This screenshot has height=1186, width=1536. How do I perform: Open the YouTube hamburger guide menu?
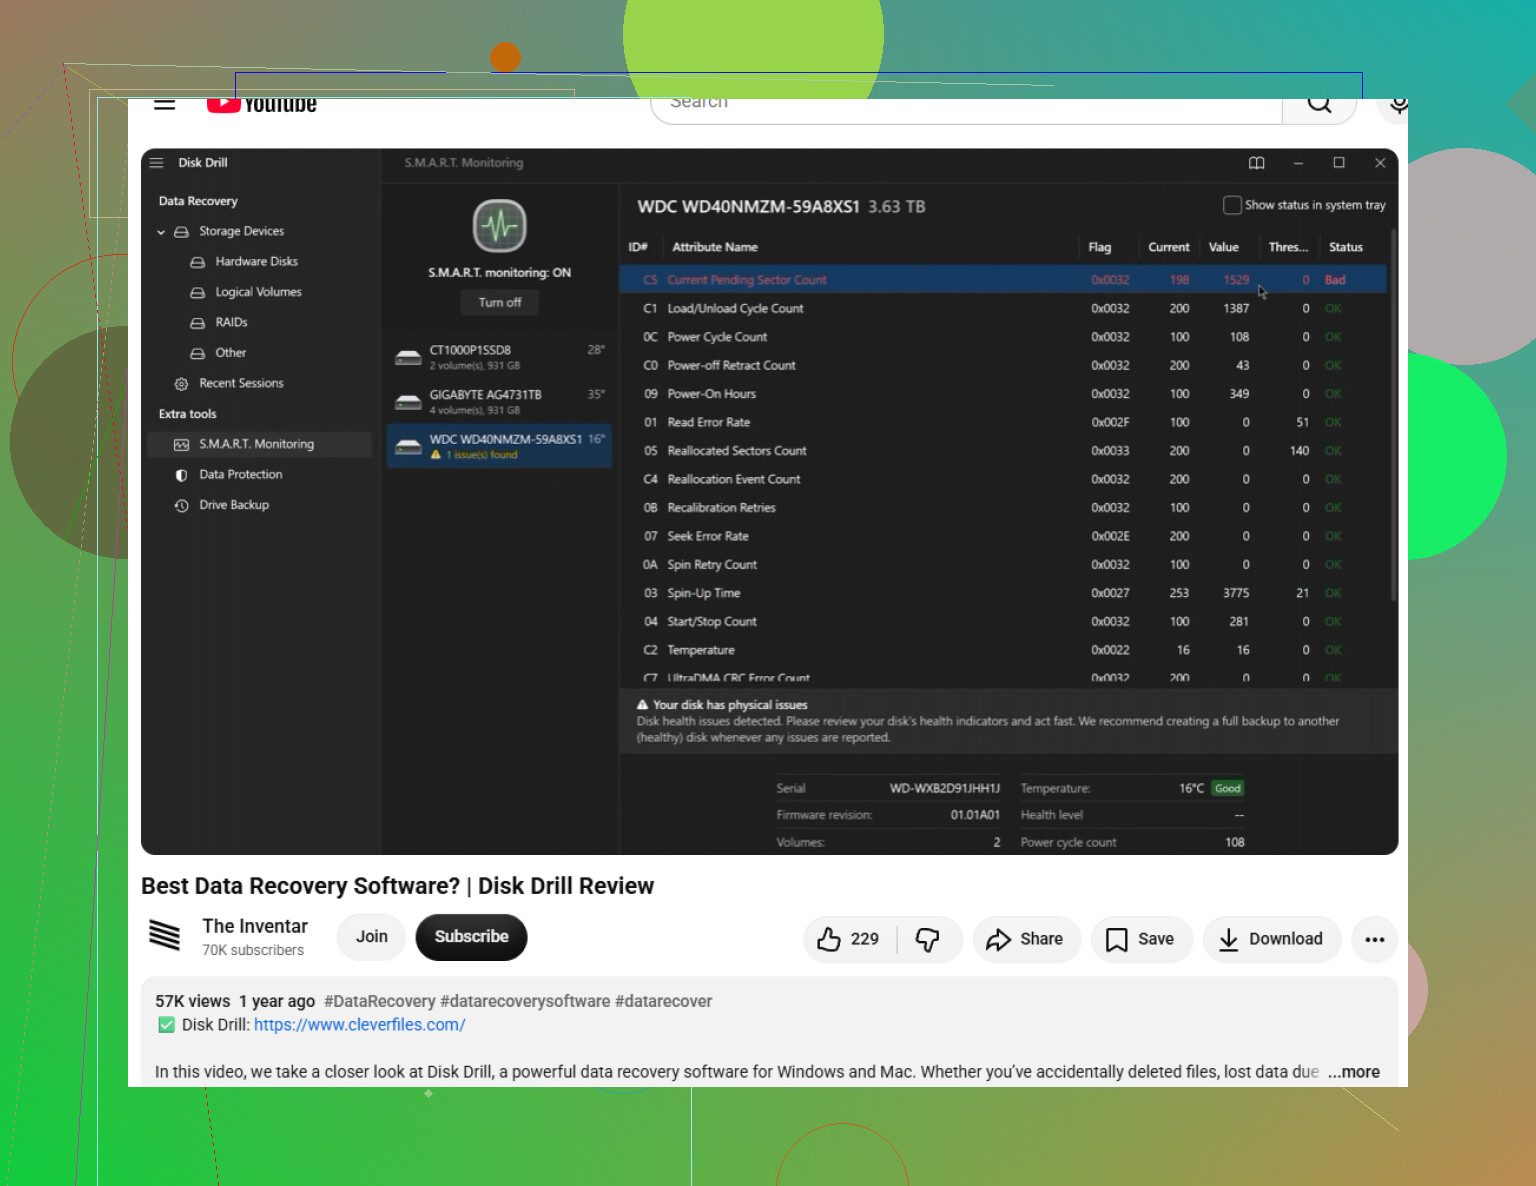tap(165, 104)
